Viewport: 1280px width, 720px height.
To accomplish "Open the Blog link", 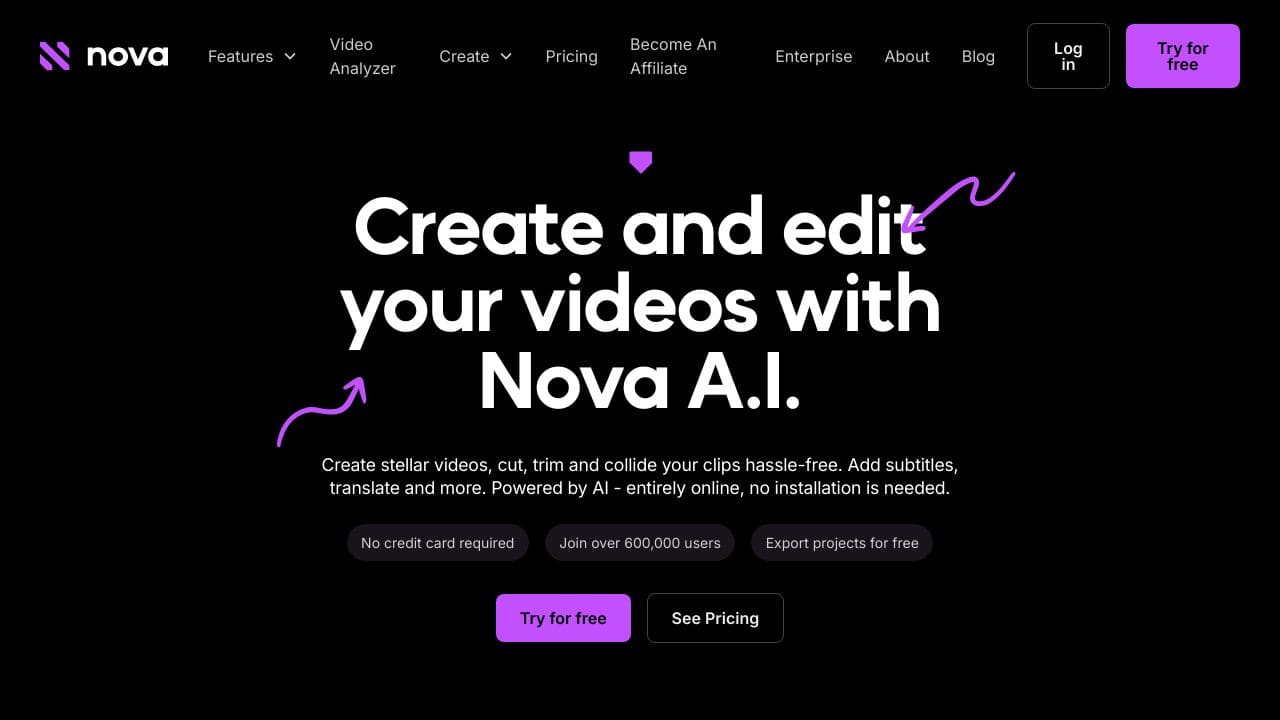I will click(978, 56).
